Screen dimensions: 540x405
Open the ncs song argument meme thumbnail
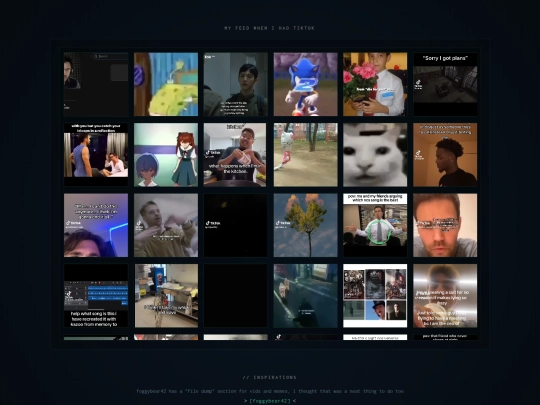(x=375, y=225)
